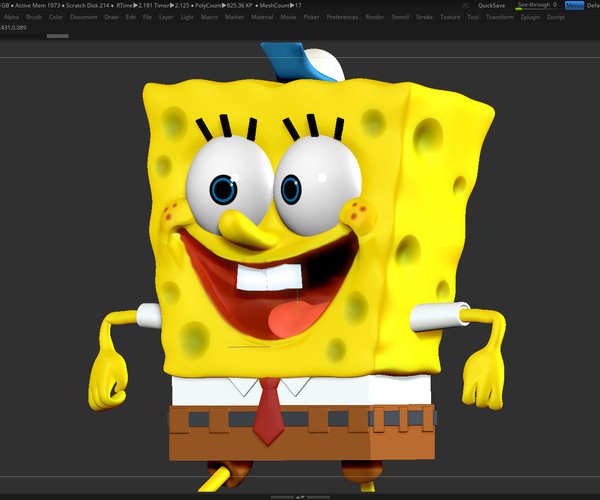Click the gray scroll handle below coordinates
The height and width of the screenshot is (500, 600).
(x=57, y=36)
